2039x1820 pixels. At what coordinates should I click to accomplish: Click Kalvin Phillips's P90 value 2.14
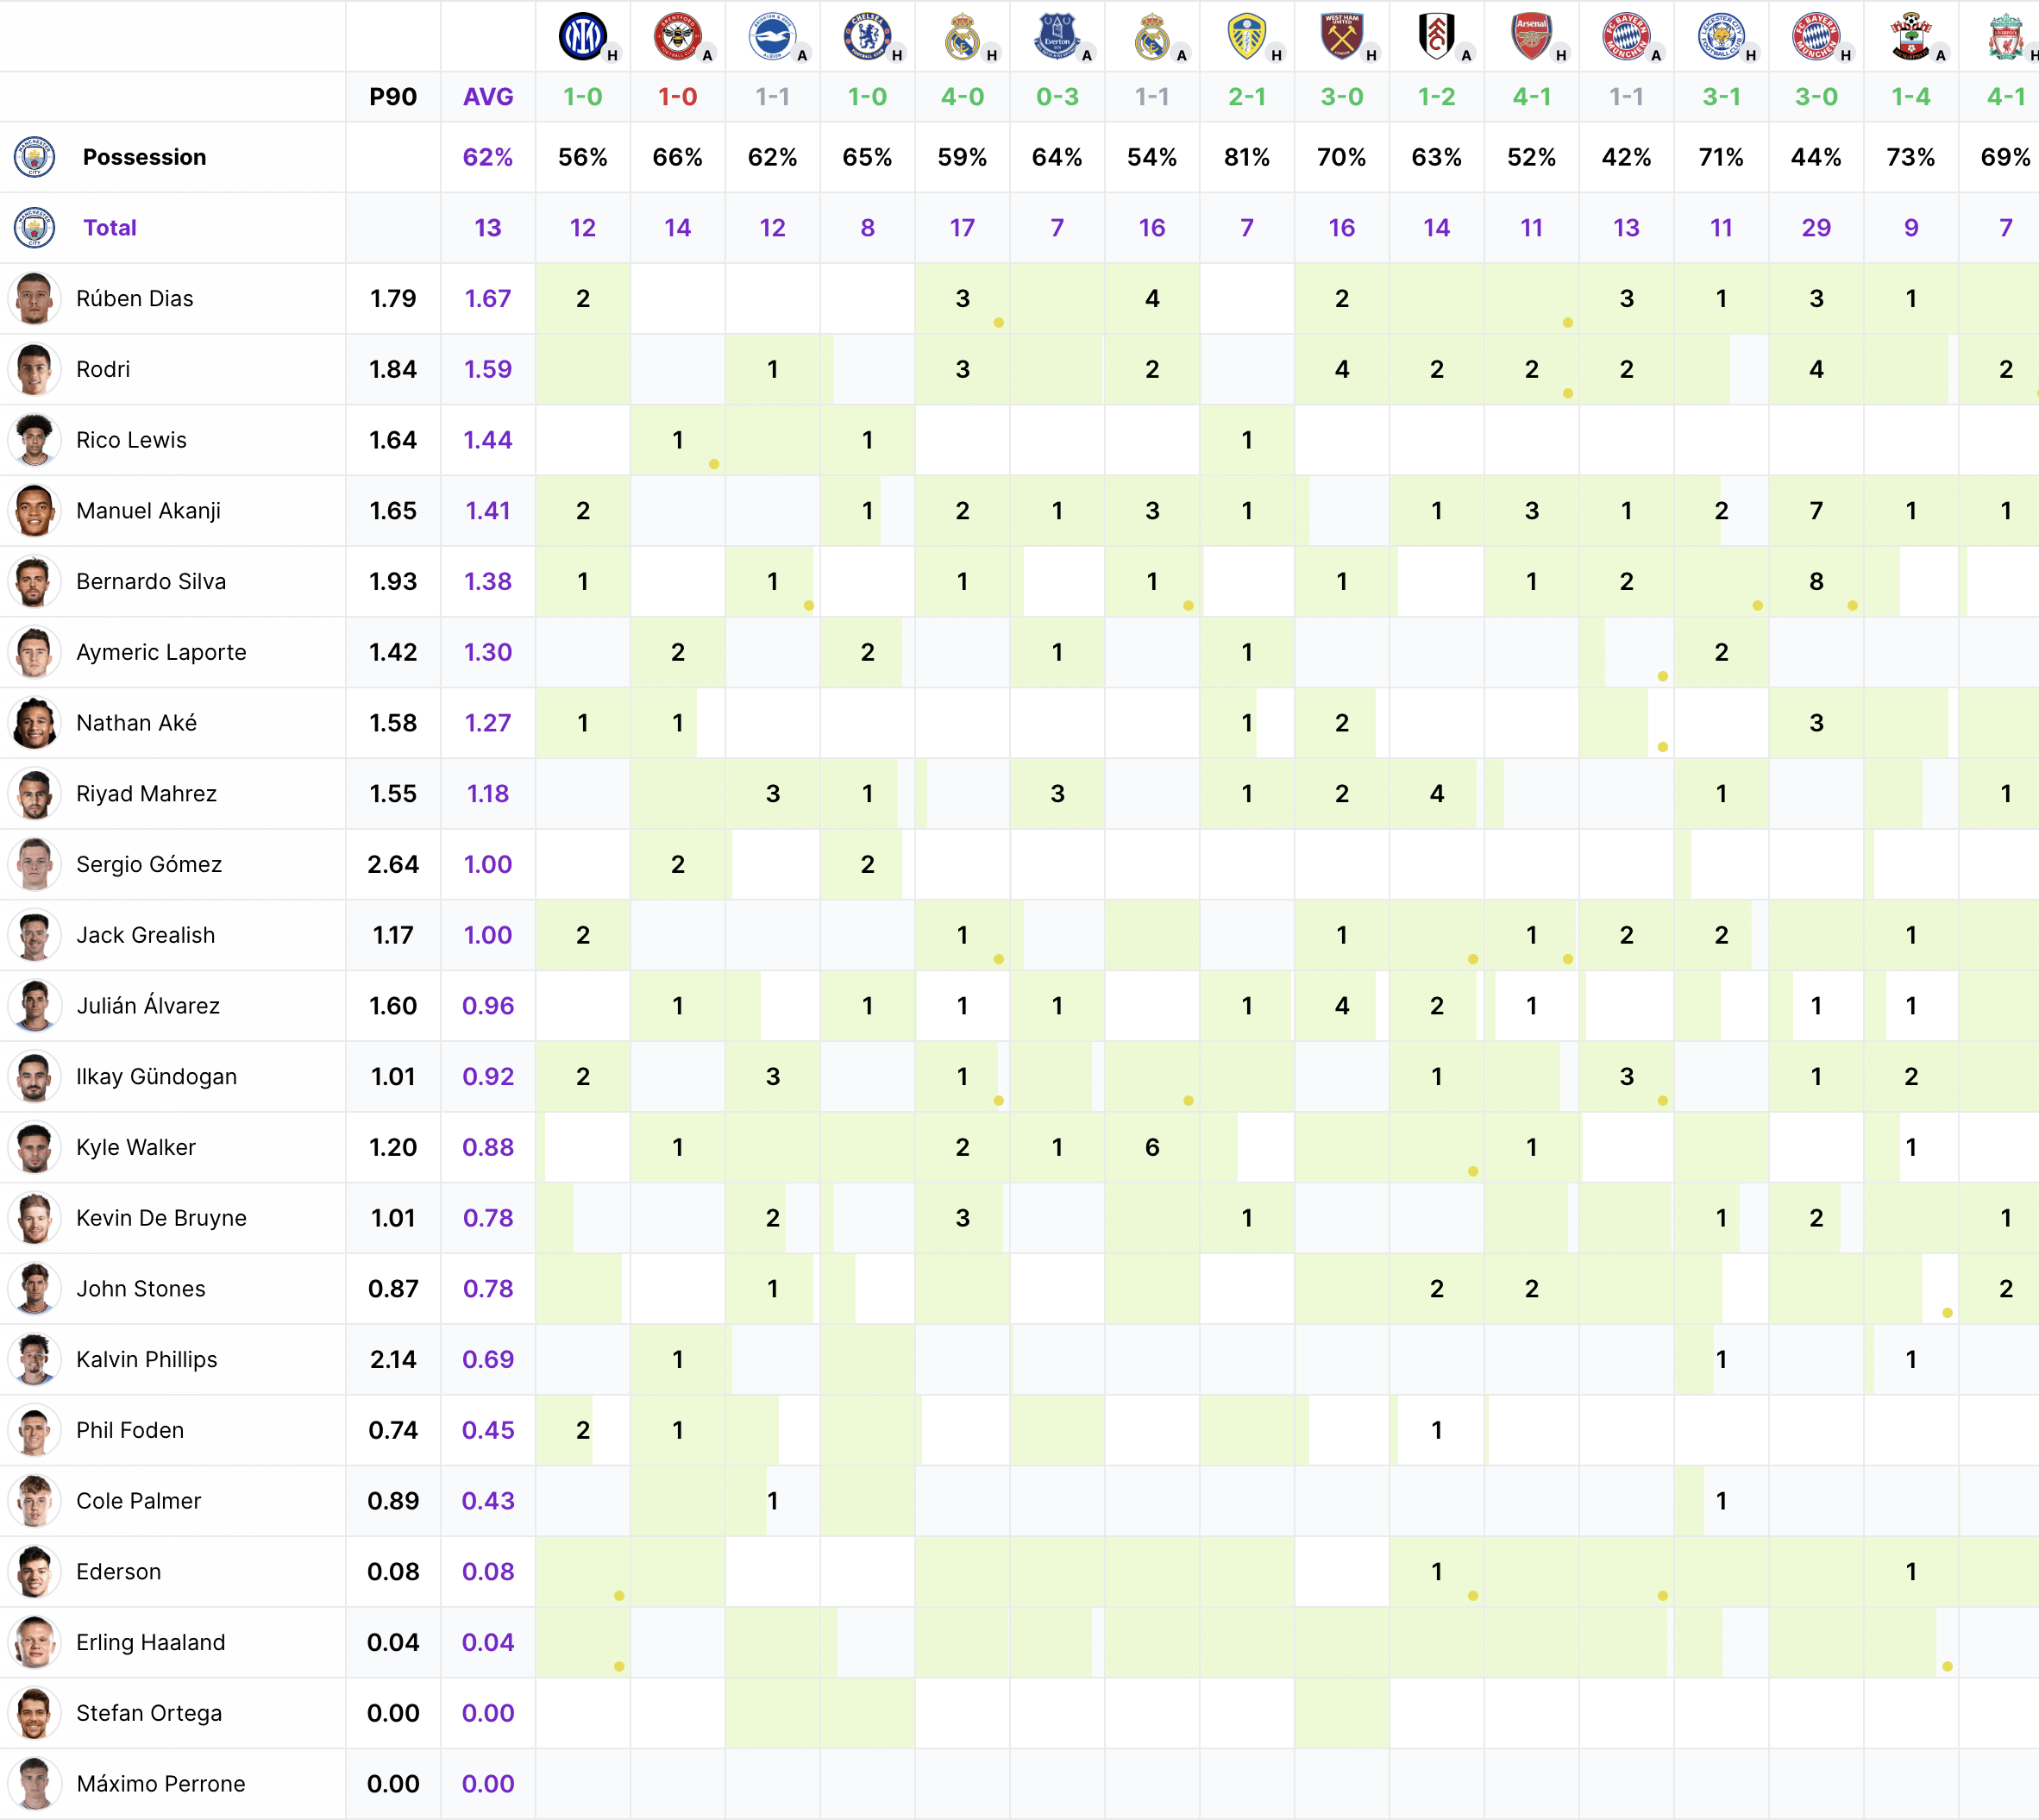pos(393,1360)
